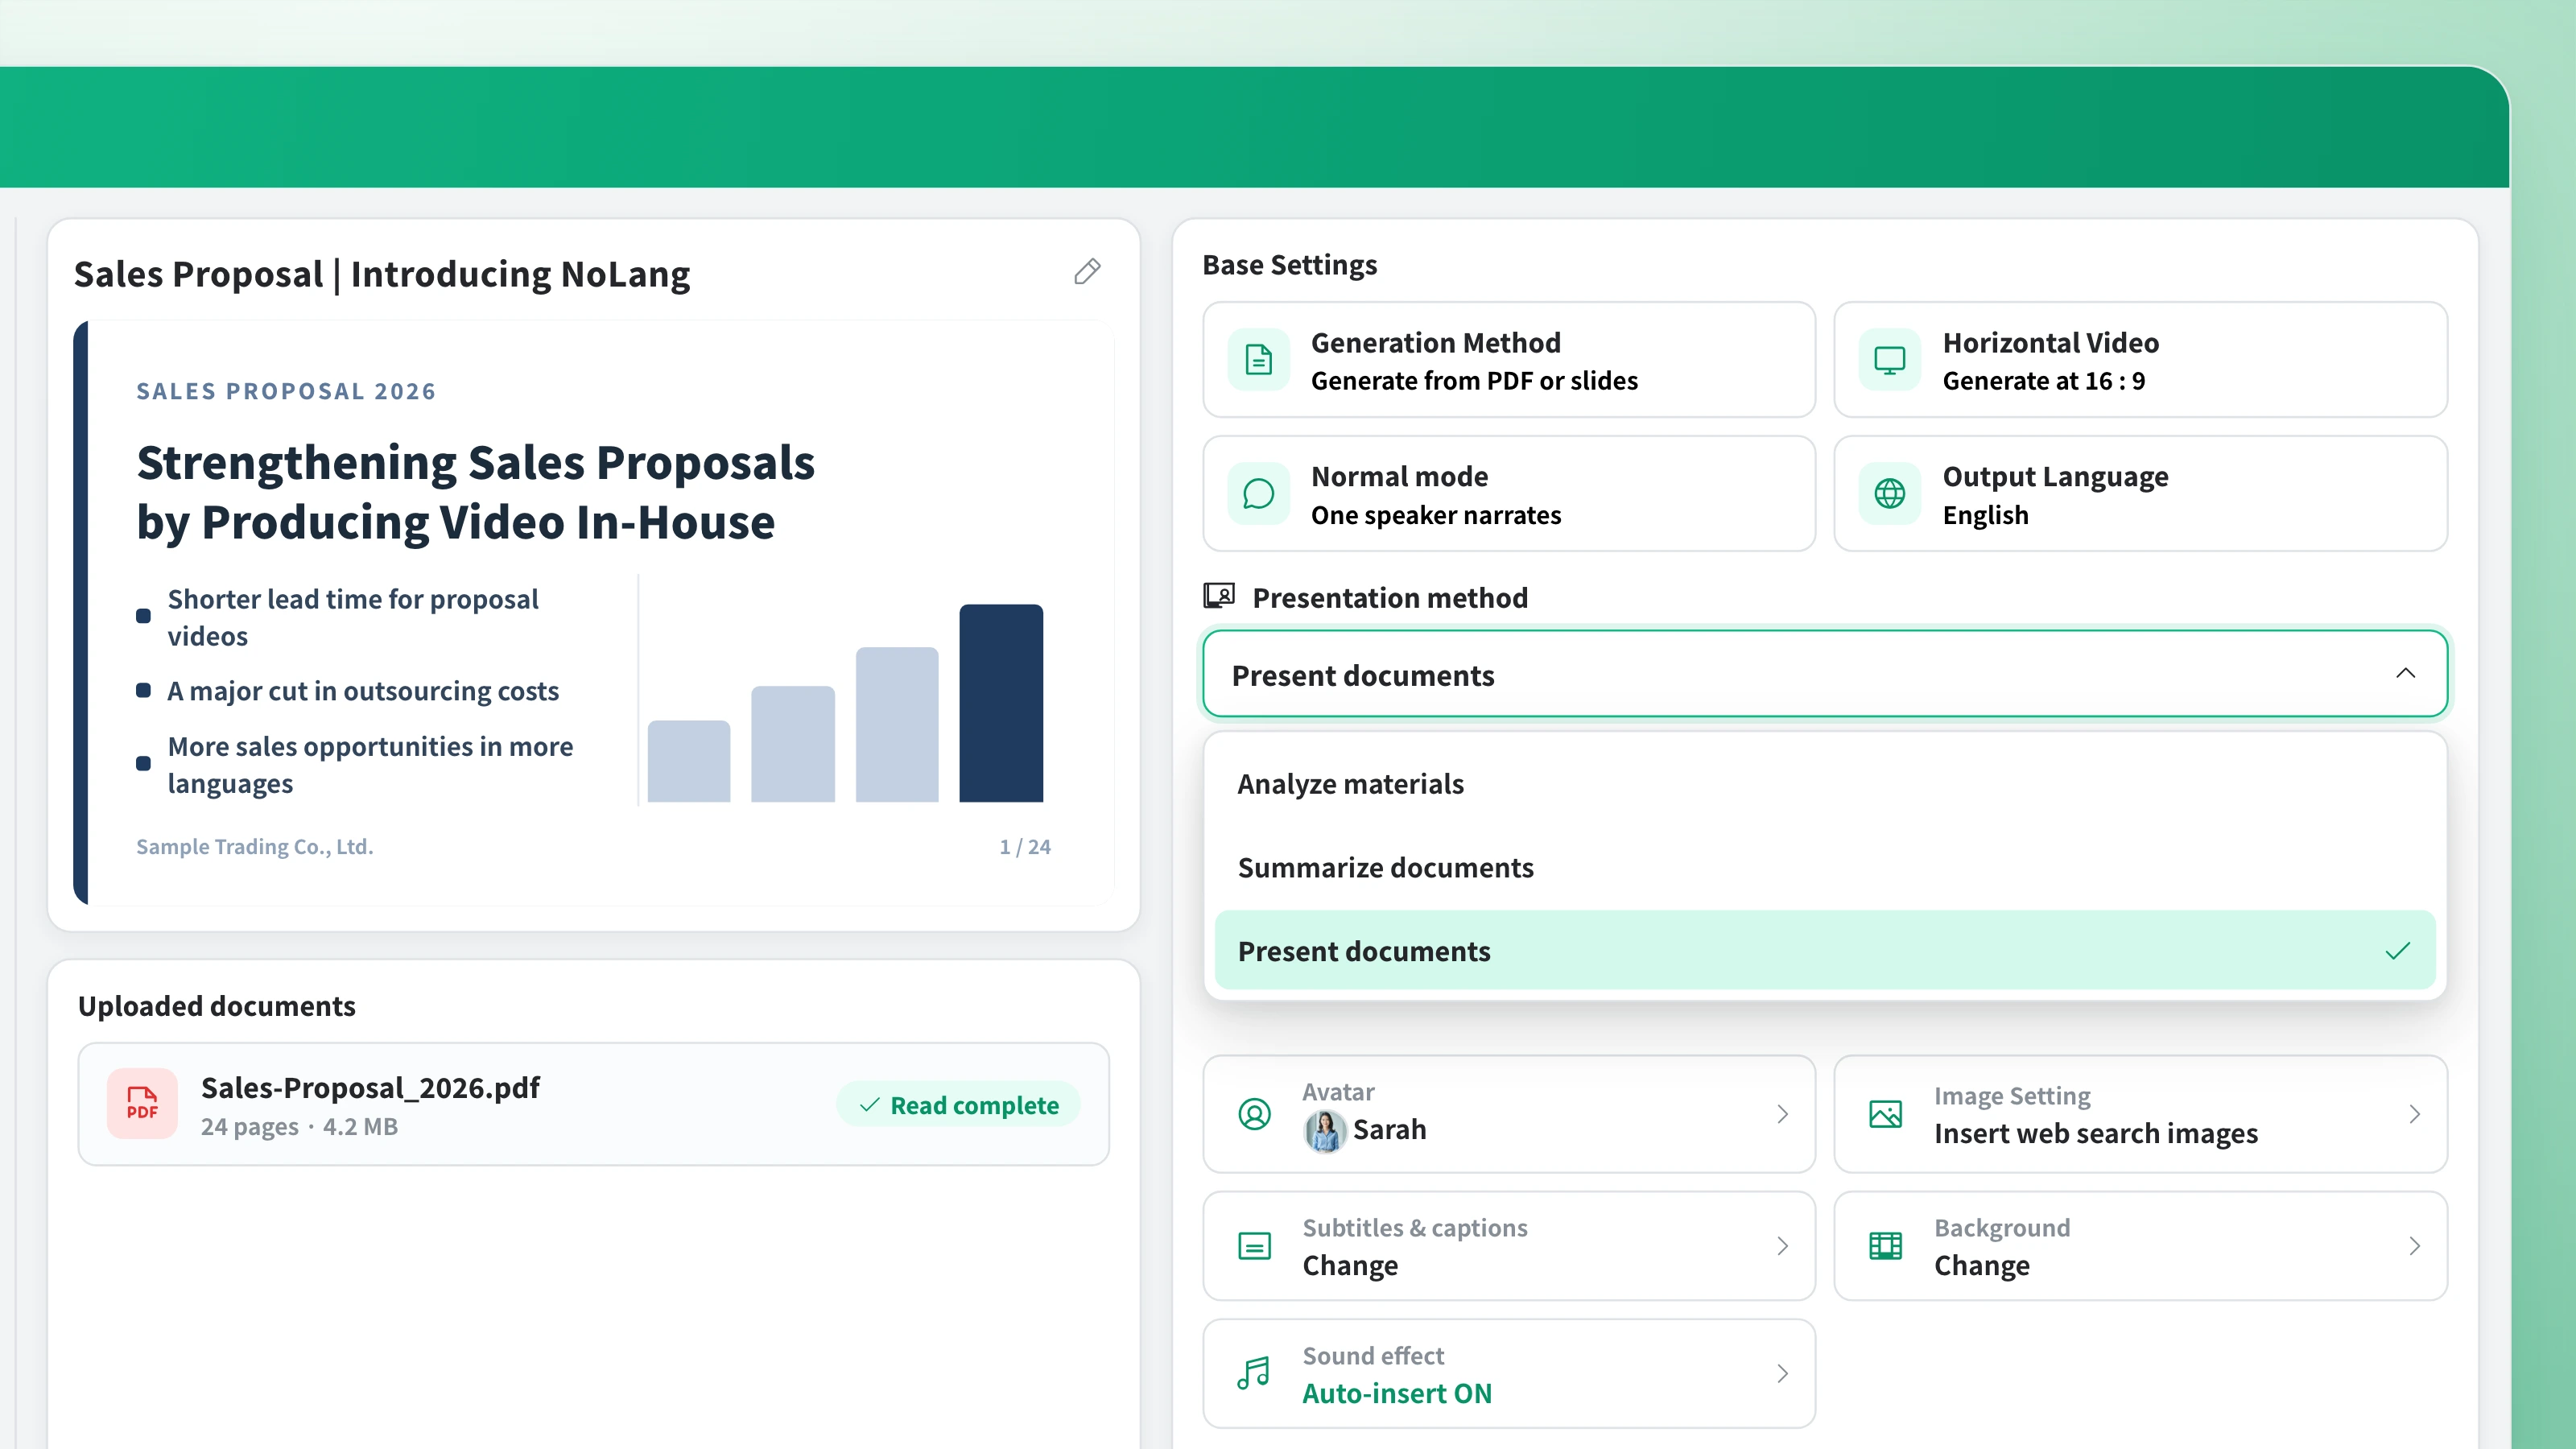The image size is (2576, 1449).
Task: Click the dark navy bar in the chart
Action: click(x=1001, y=703)
